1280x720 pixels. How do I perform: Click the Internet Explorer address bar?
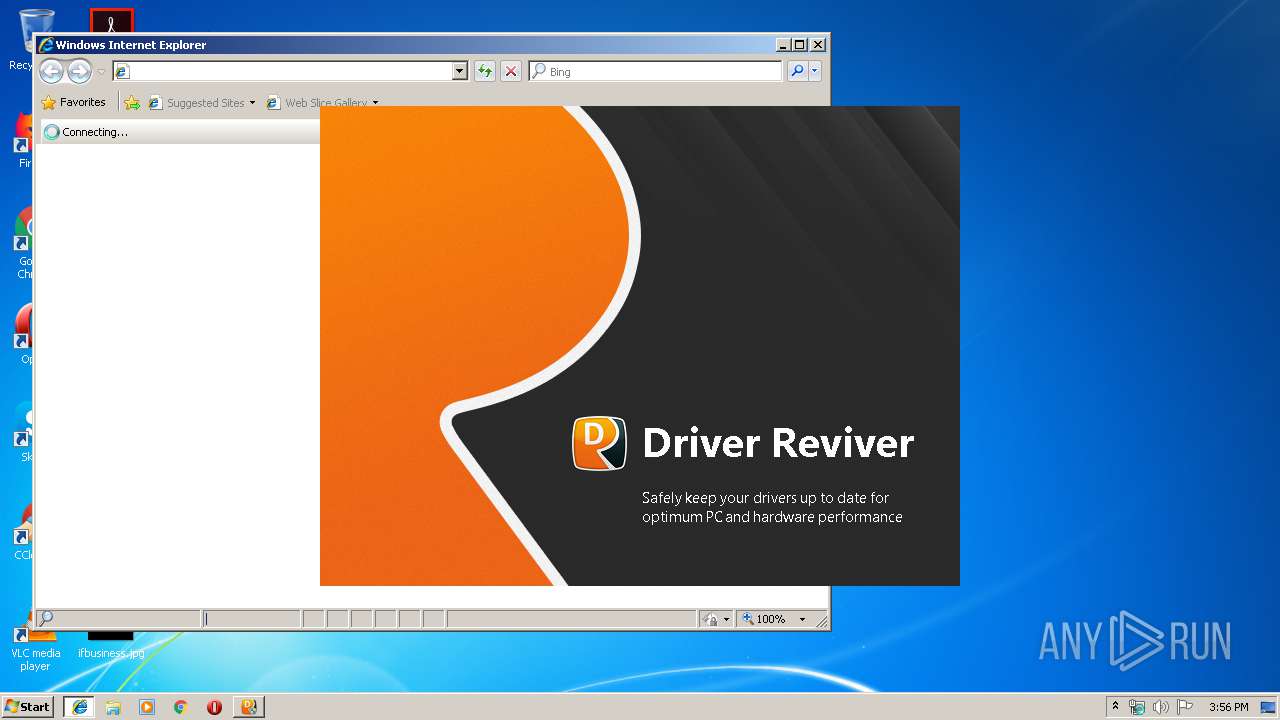pos(282,71)
